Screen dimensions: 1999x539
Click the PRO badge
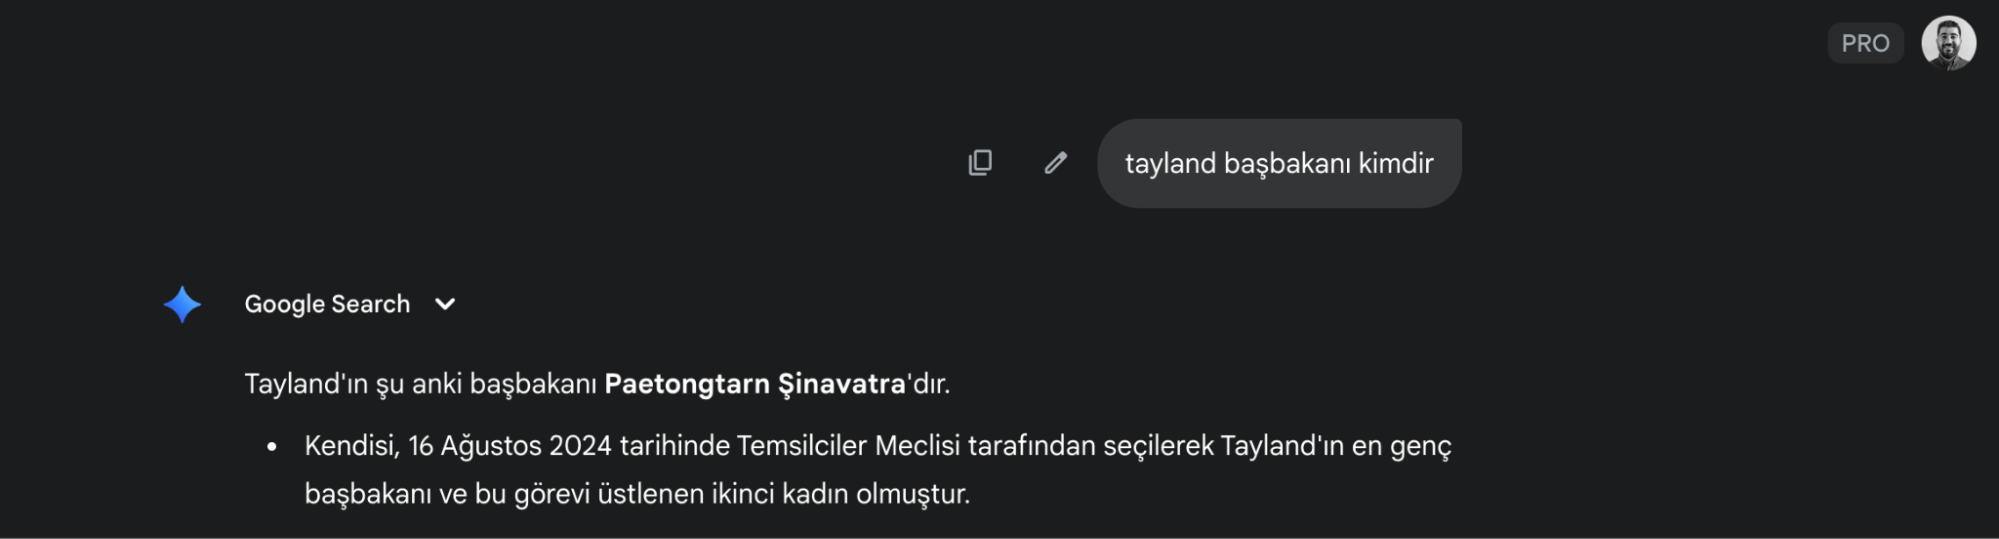(x=1865, y=44)
